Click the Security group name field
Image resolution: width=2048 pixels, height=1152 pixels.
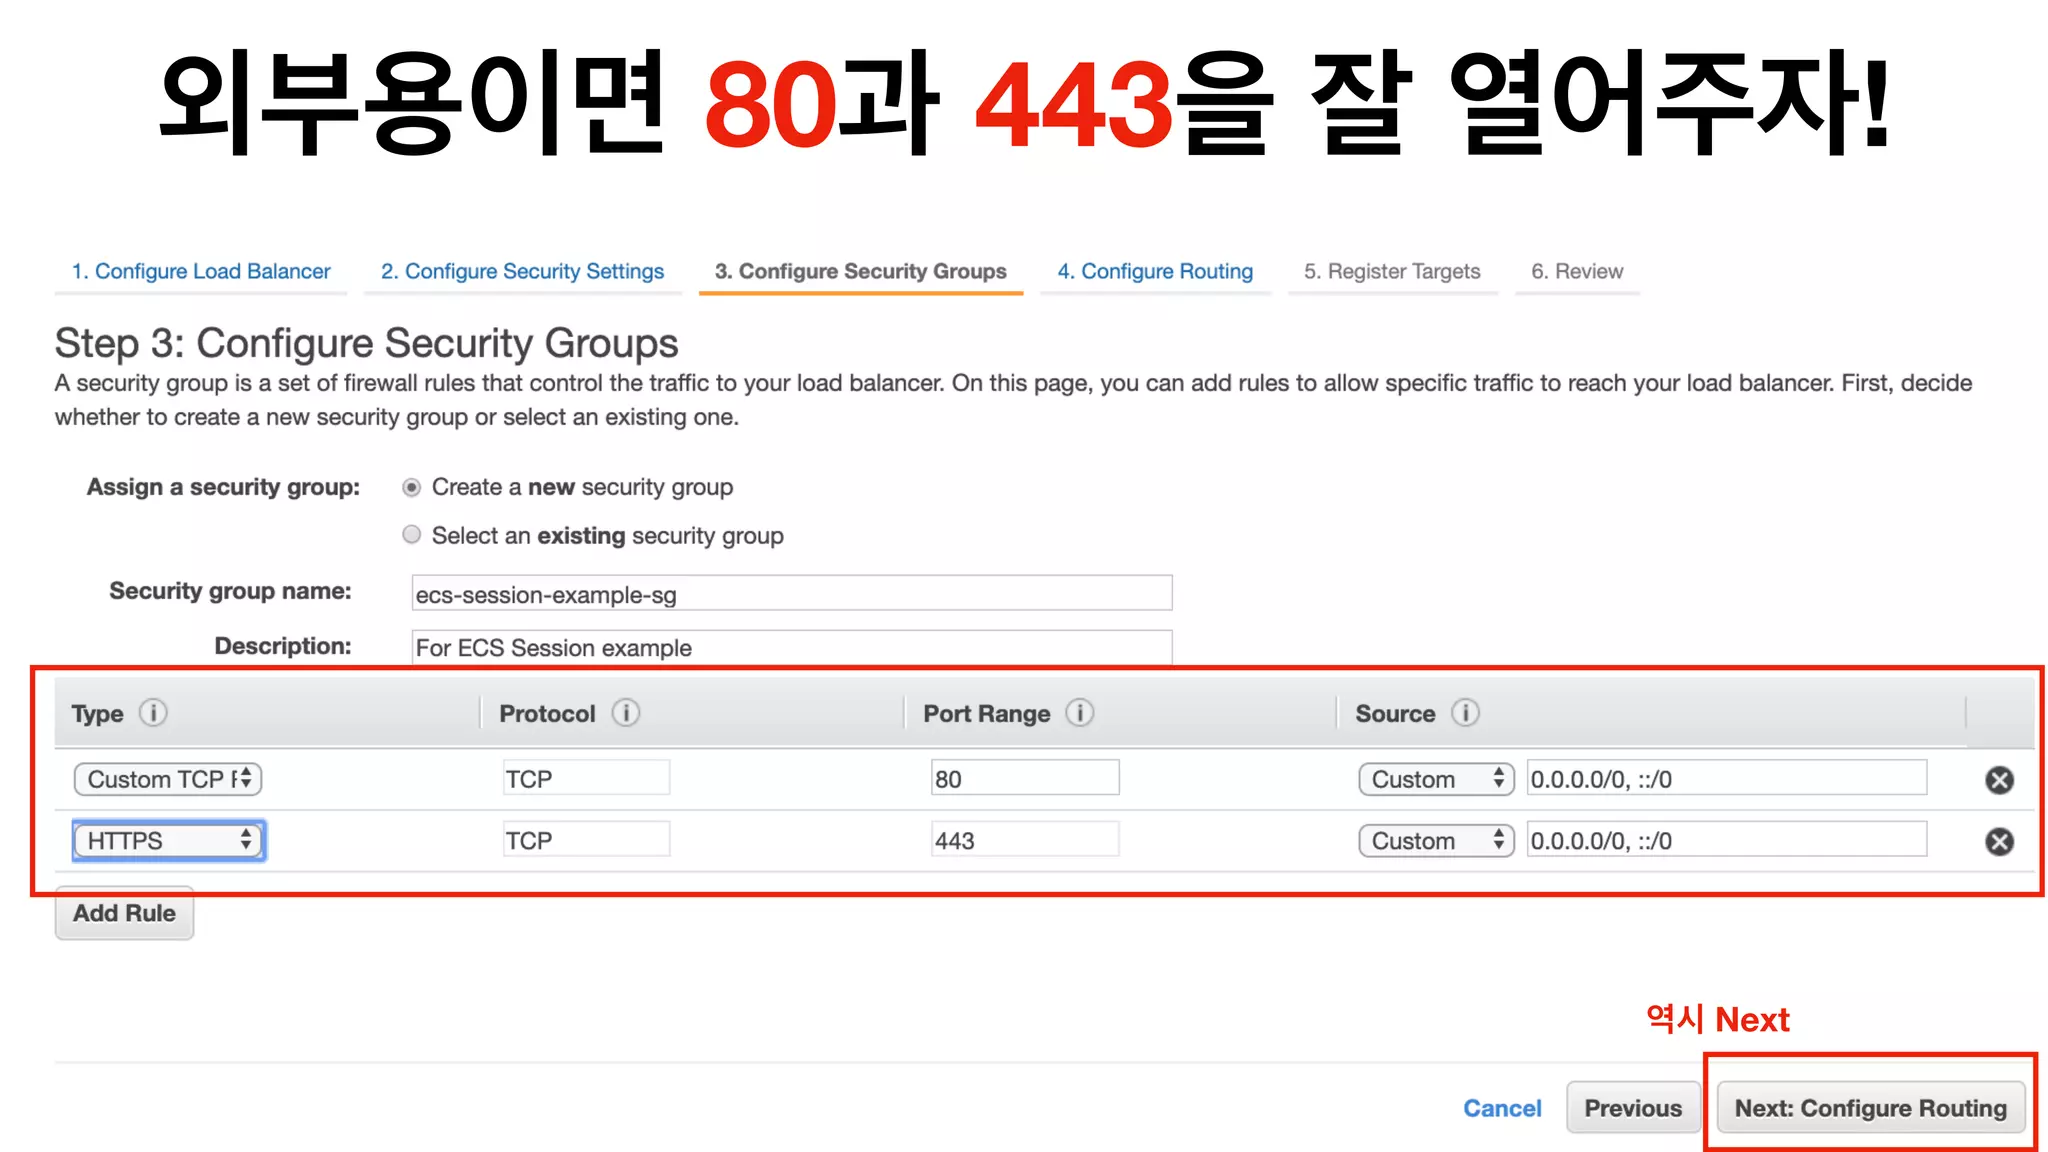[x=792, y=594]
